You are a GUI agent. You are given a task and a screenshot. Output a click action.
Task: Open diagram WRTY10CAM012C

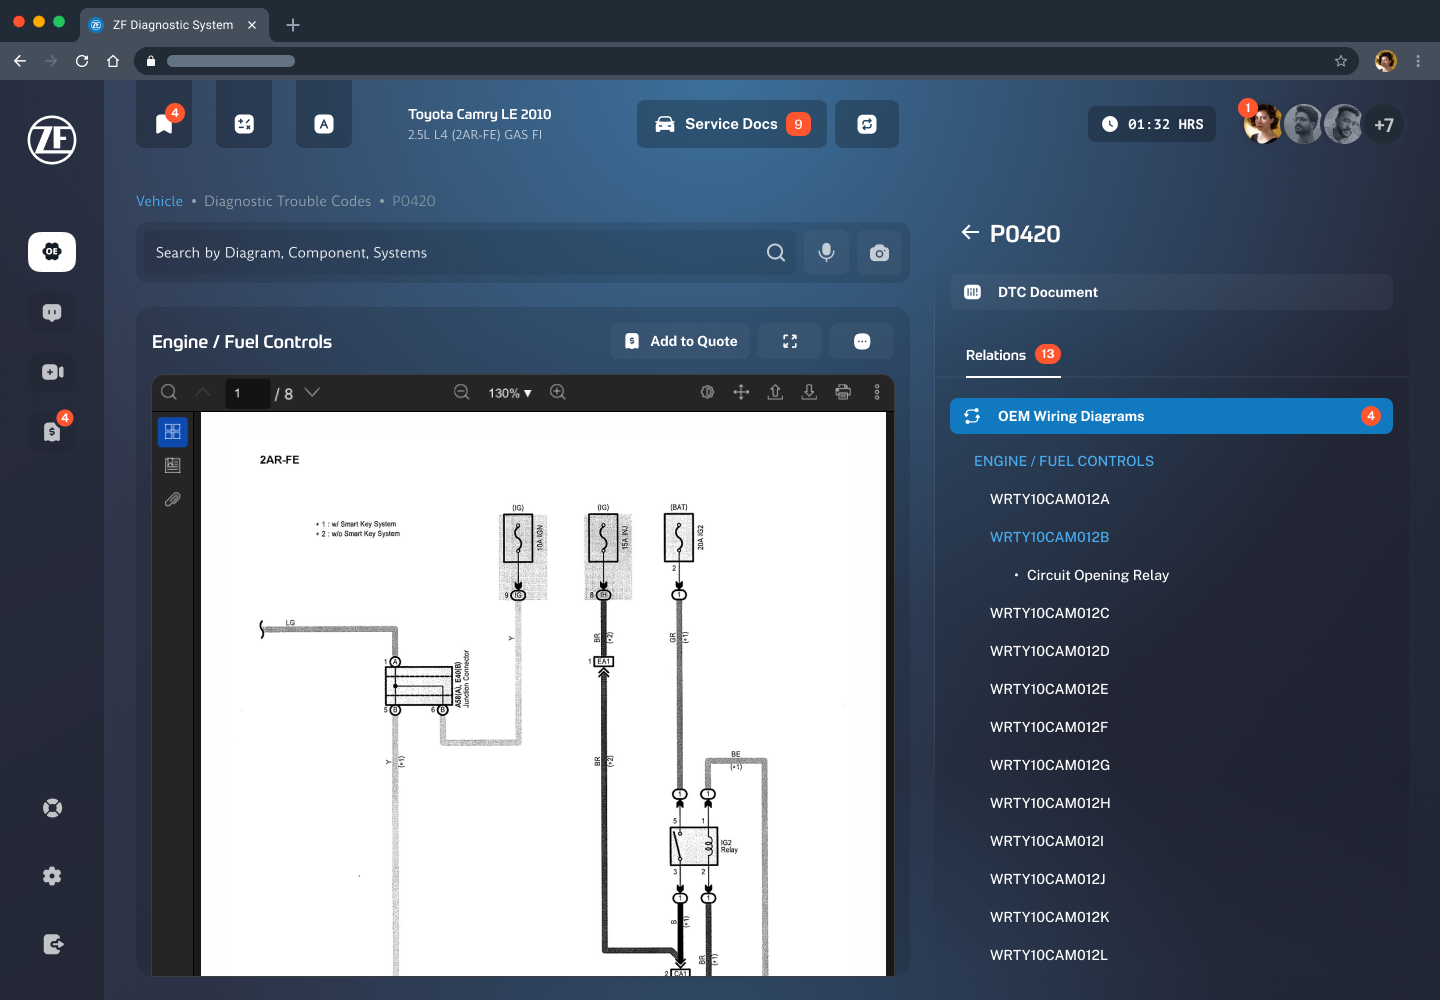click(1050, 613)
